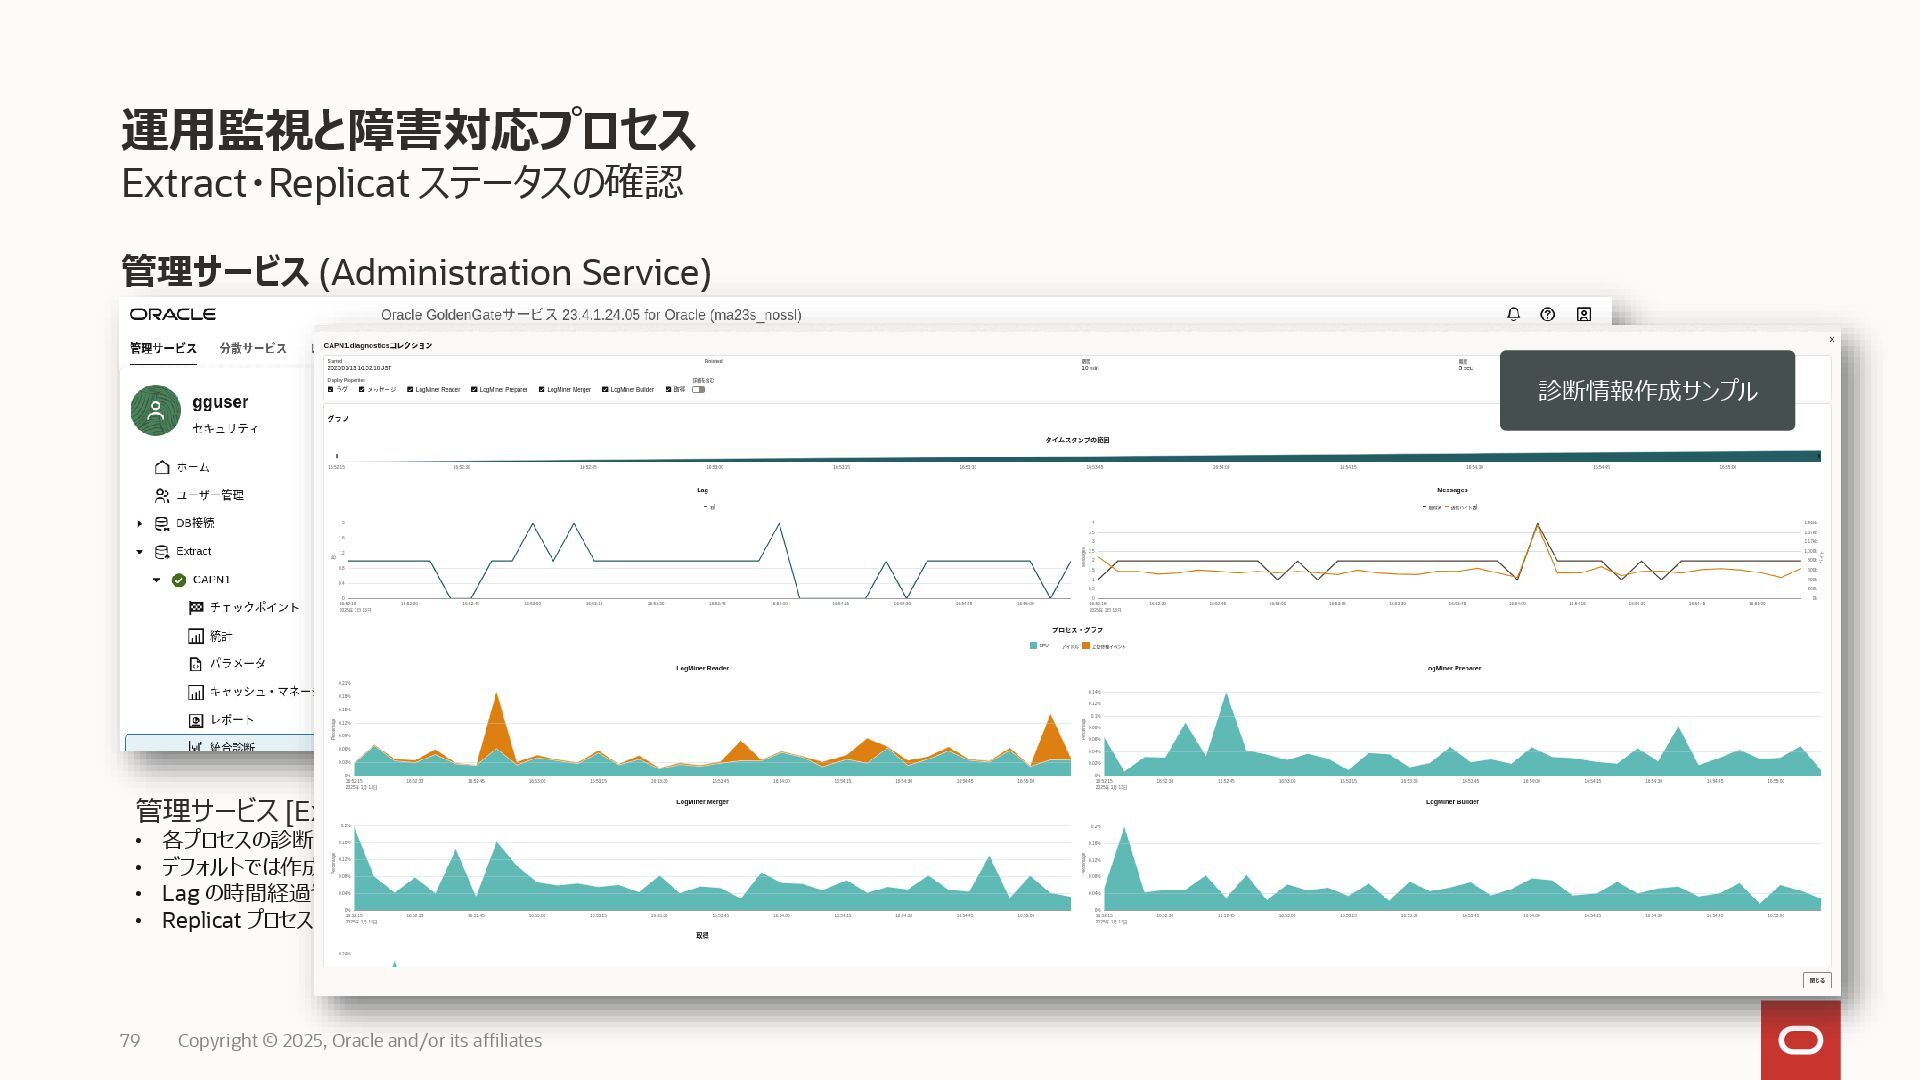This screenshot has height=1080, width=1920.
Task: Switch to the 分散サービス tab
Action: click(x=253, y=348)
